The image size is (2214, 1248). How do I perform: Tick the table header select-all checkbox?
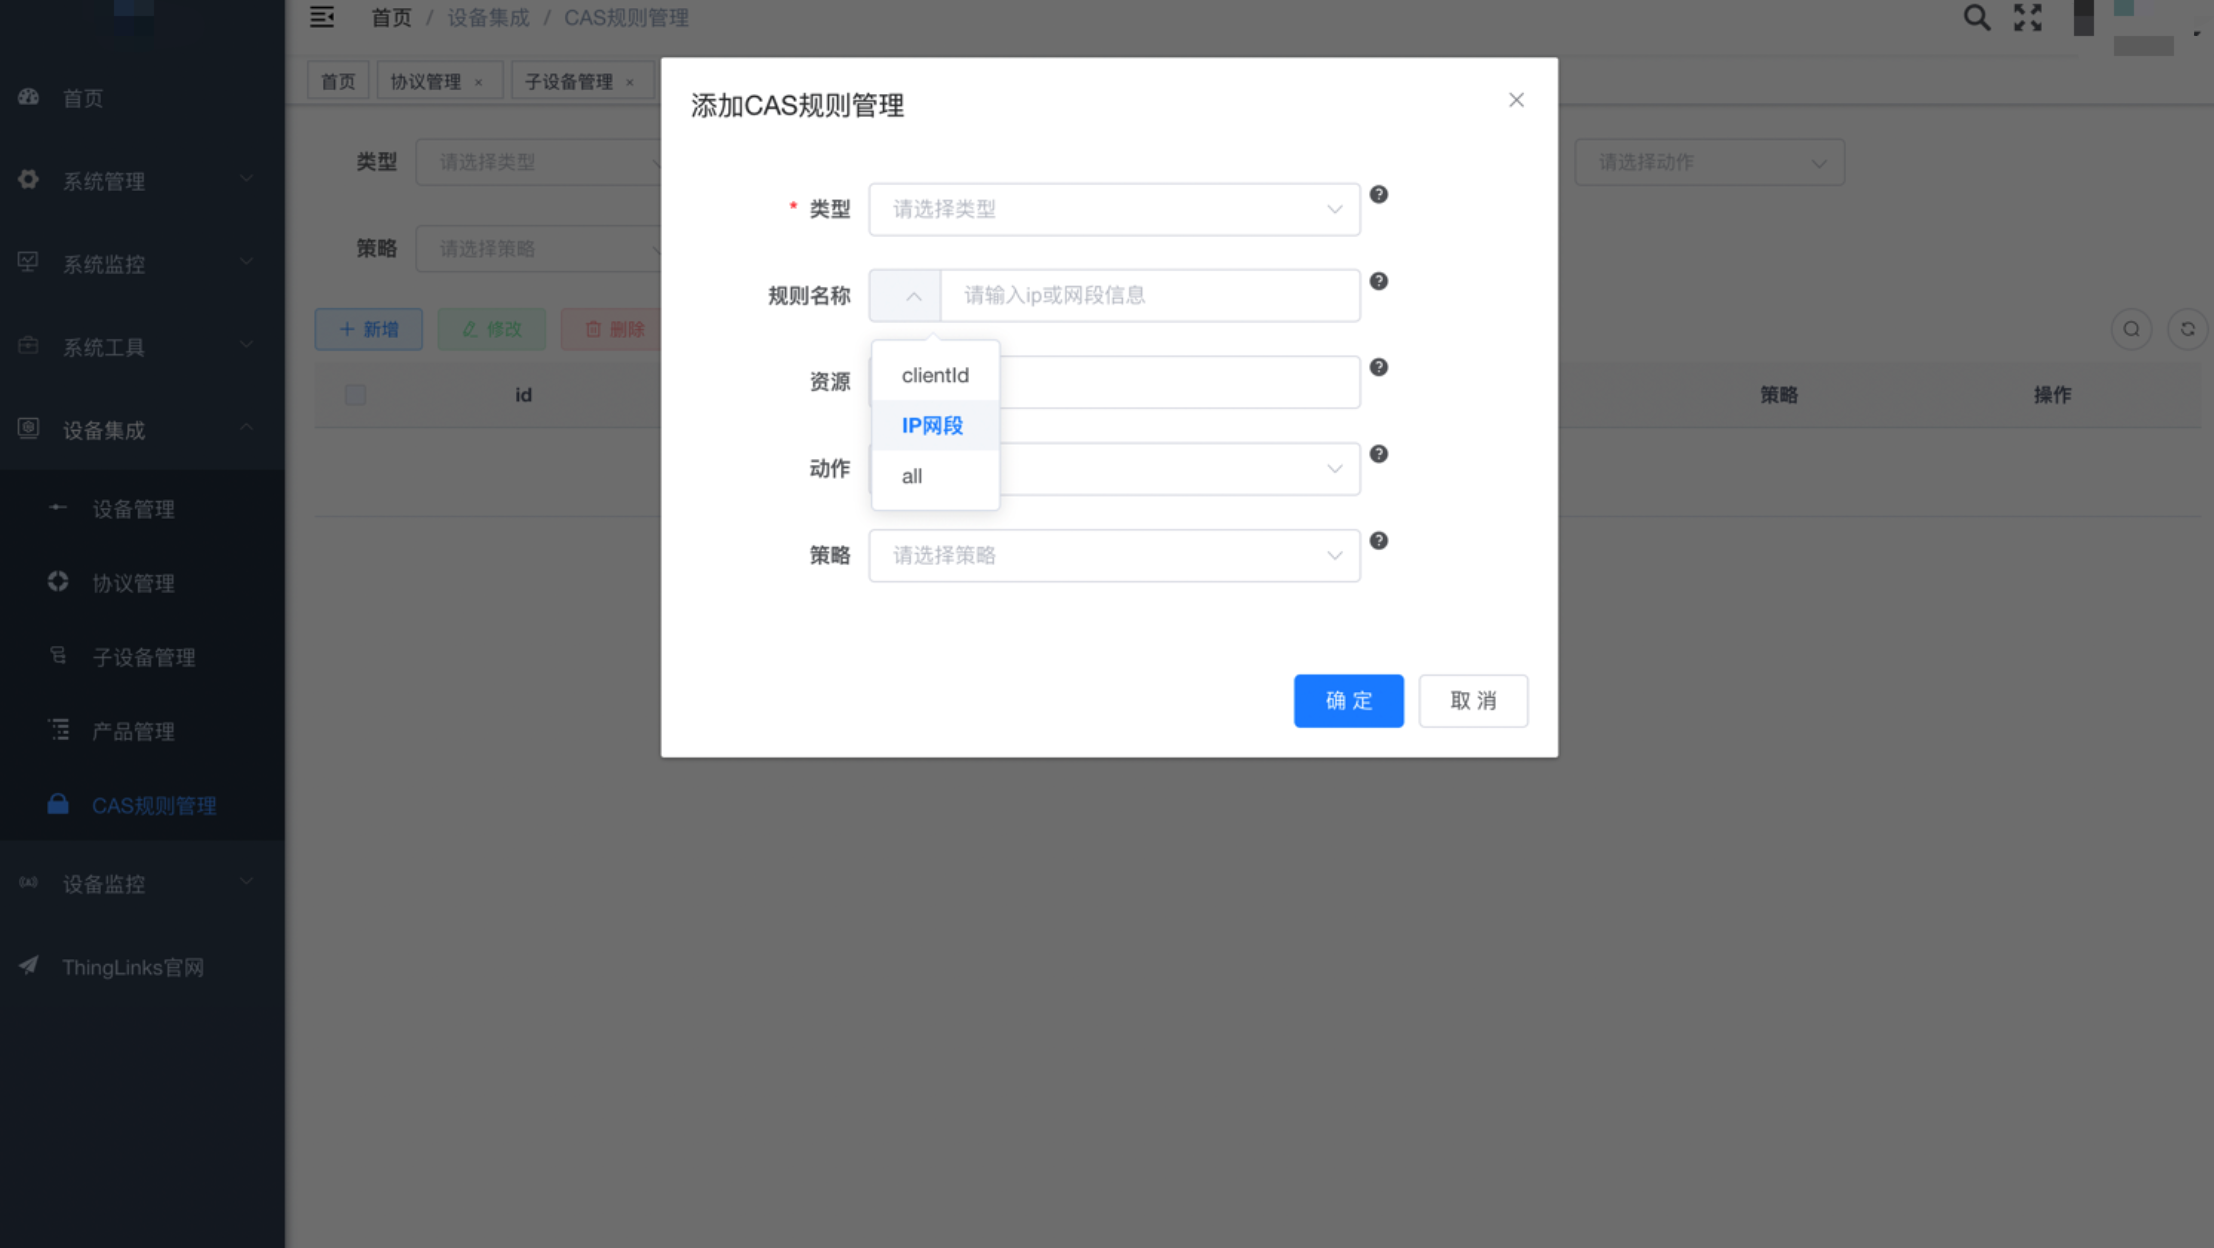click(355, 395)
